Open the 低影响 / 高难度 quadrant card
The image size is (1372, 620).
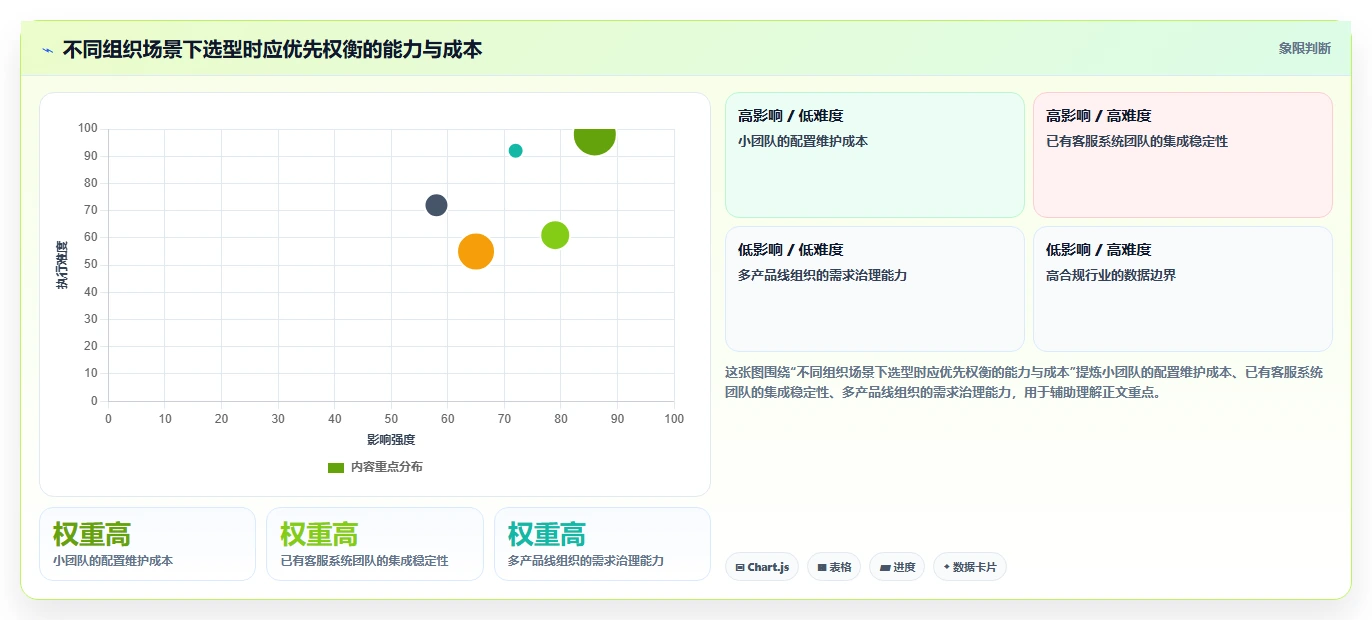tap(1183, 289)
